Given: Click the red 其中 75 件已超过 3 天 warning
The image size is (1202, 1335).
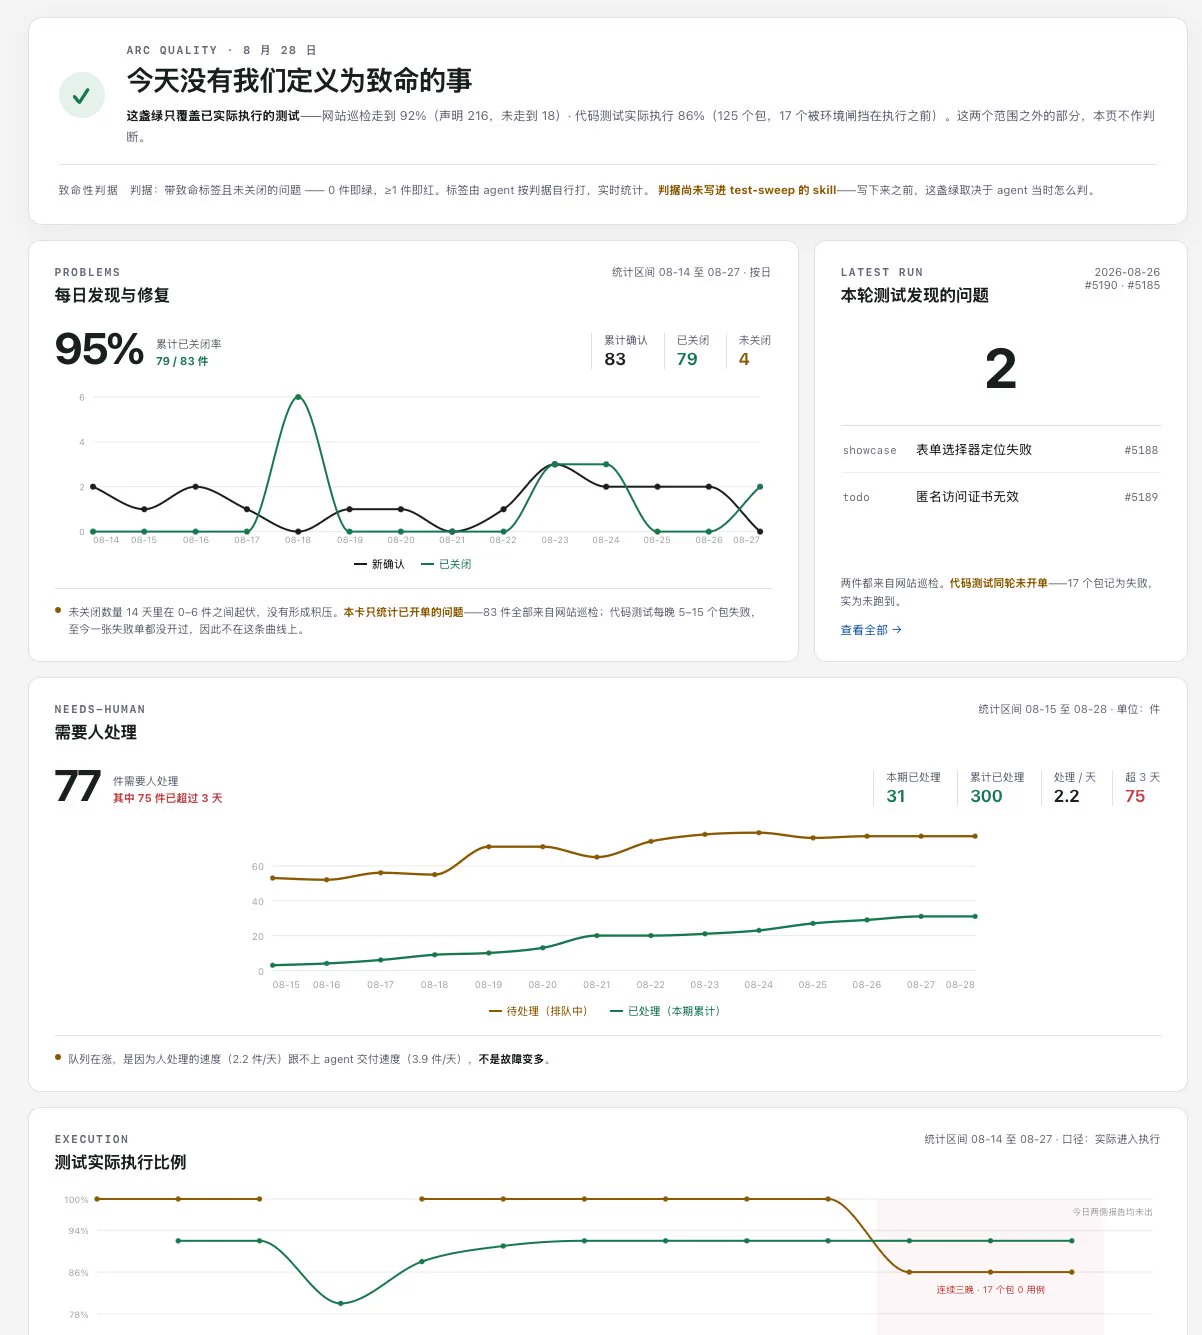Looking at the screenshot, I should tap(167, 798).
